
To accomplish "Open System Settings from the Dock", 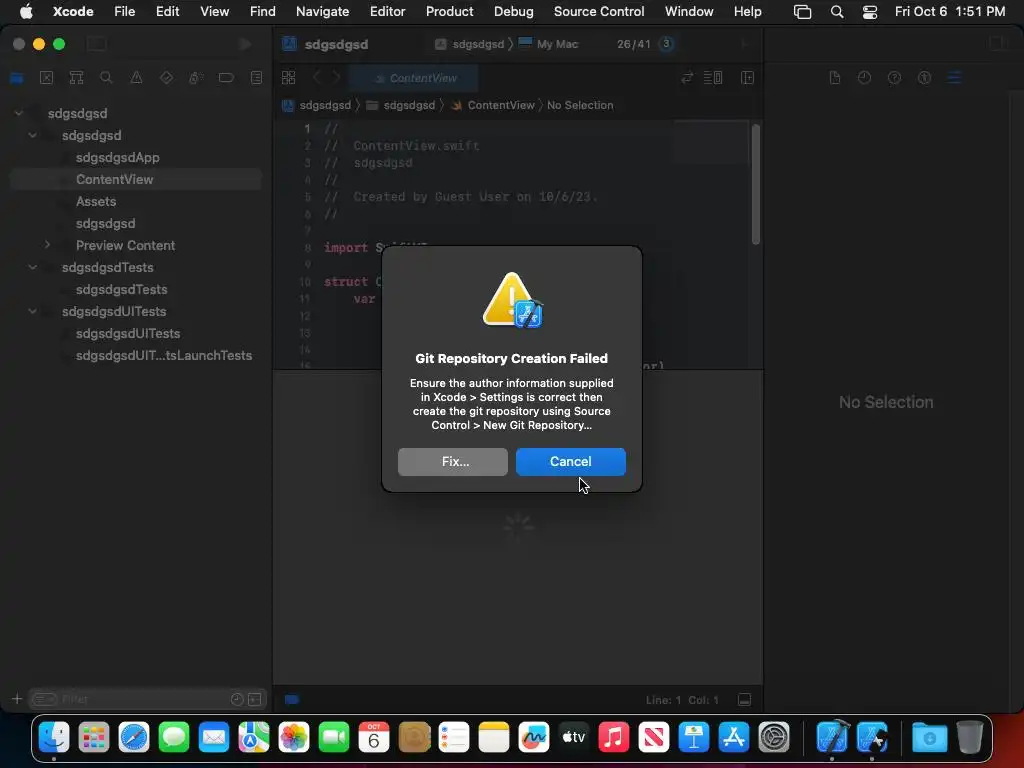I will tap(774, 738).
